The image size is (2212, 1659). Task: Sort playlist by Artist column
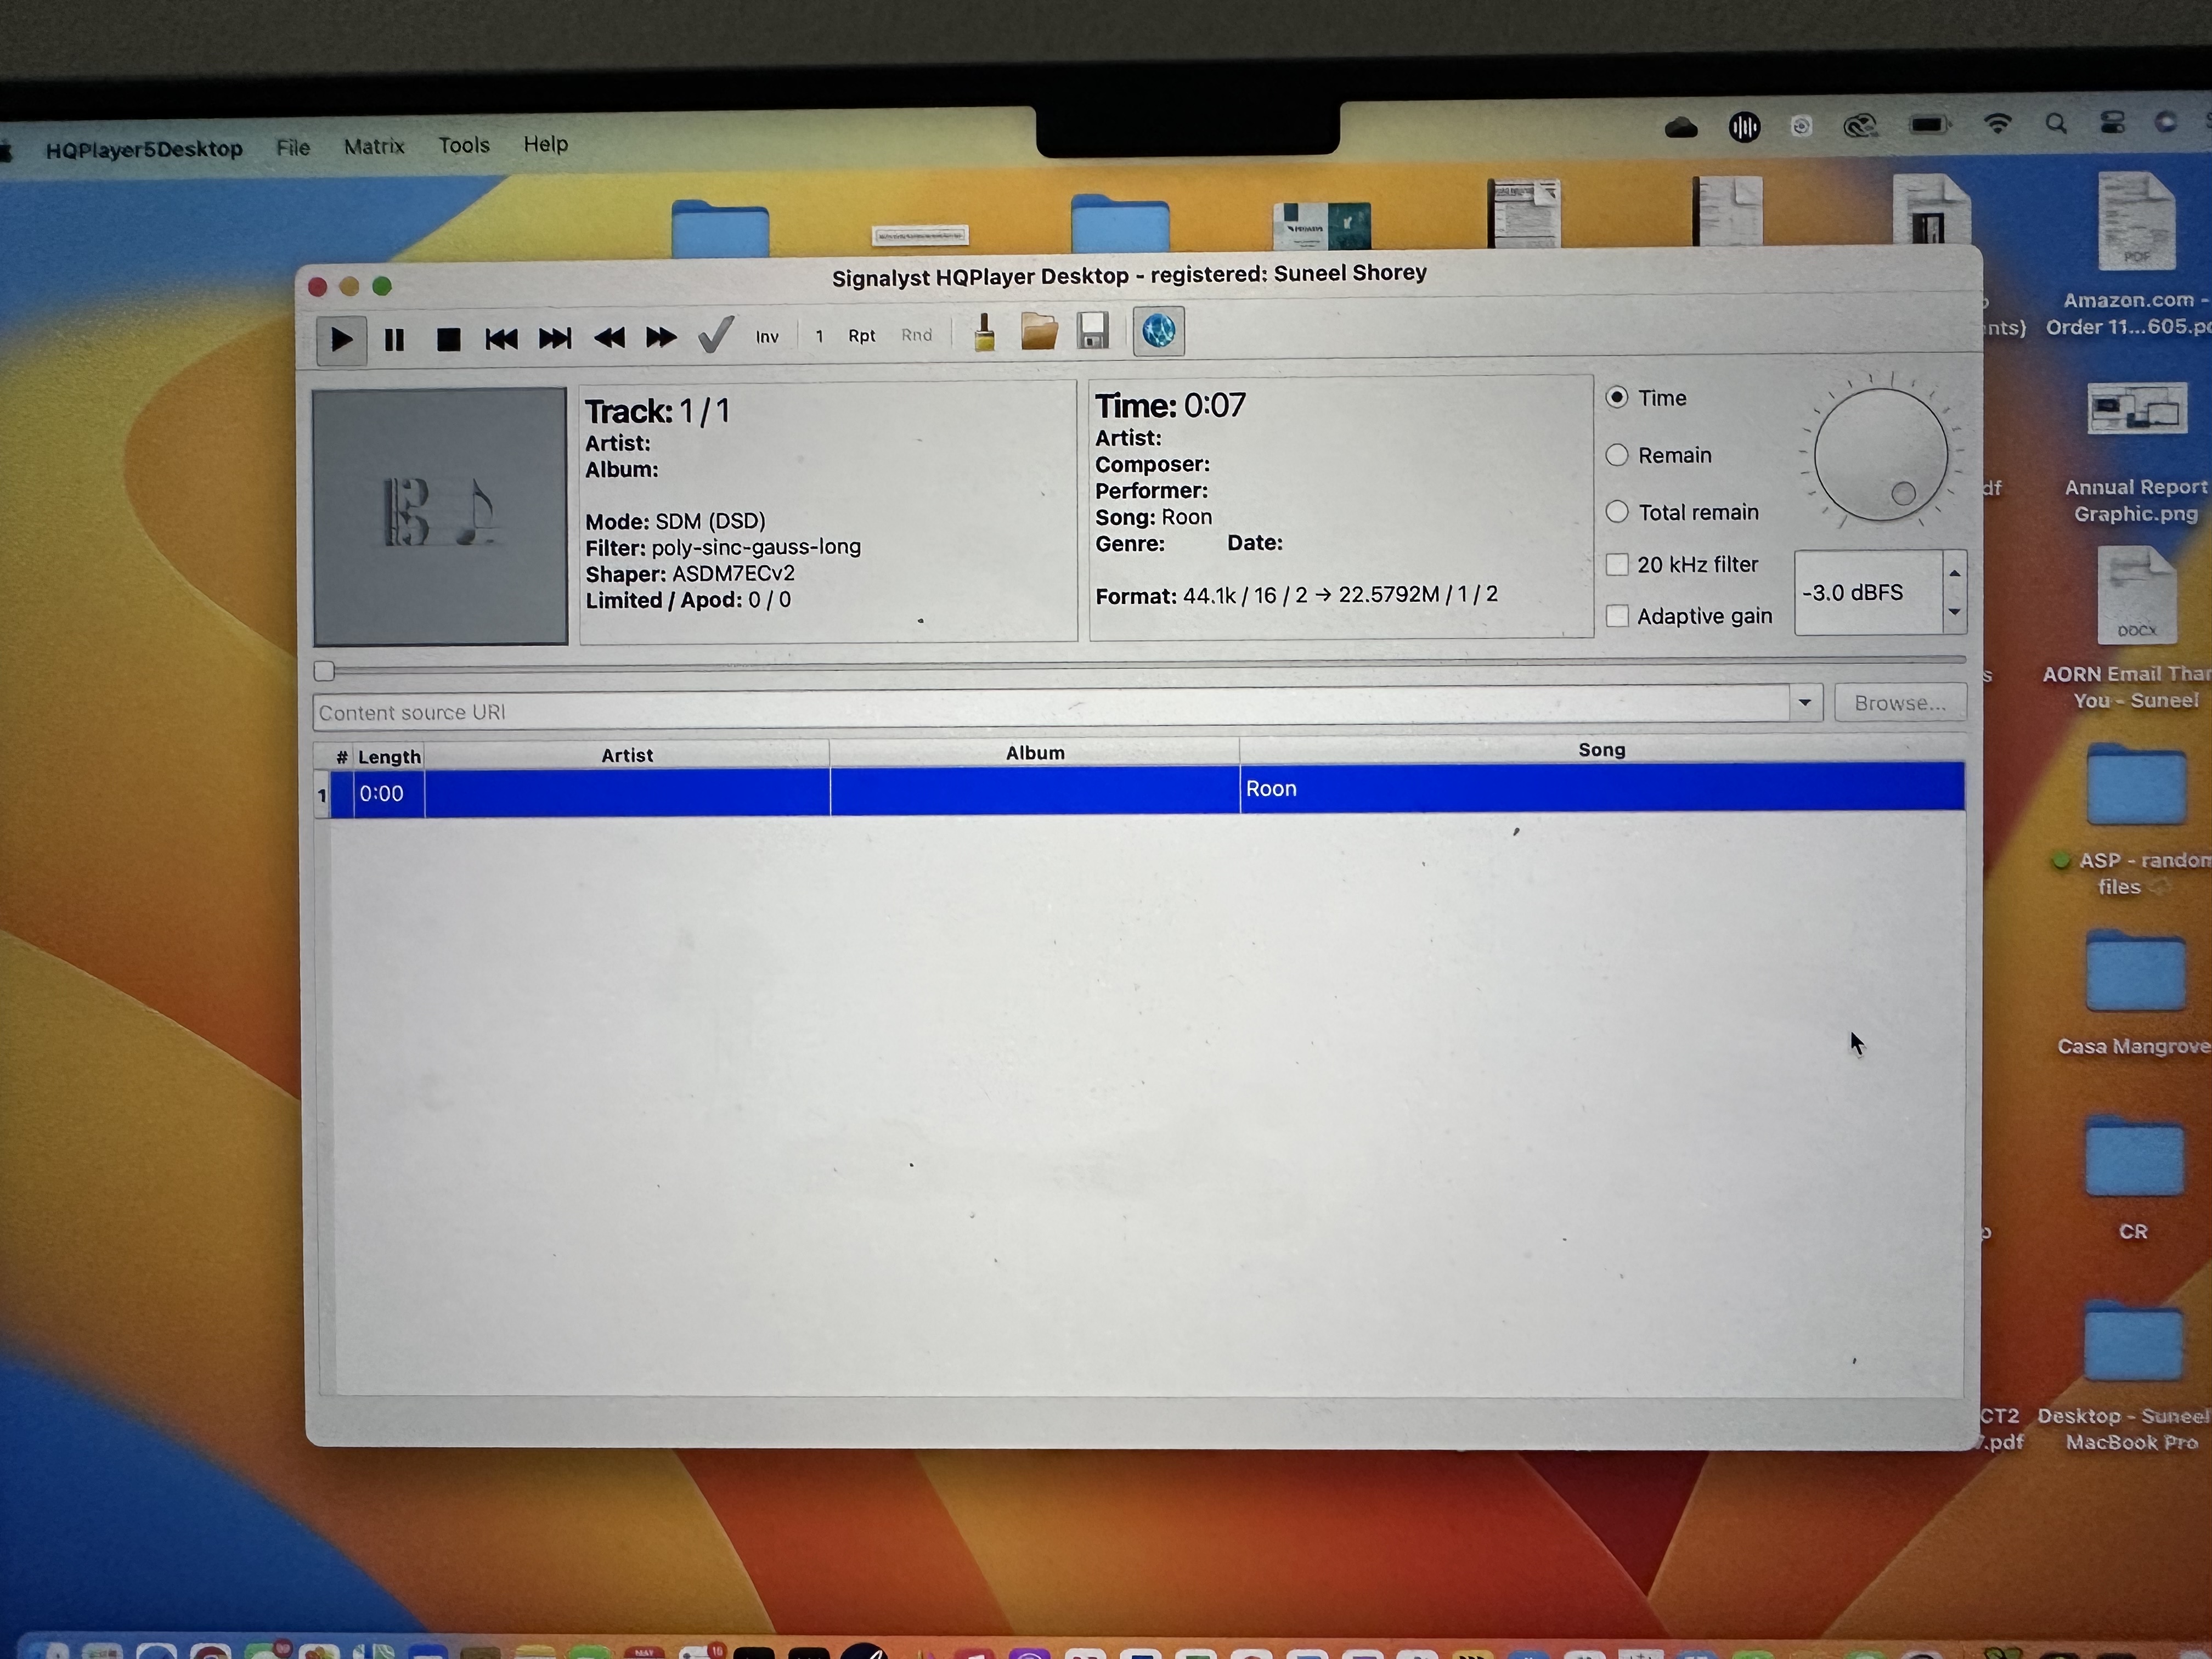pyautogui.click(x=627, y=755)
